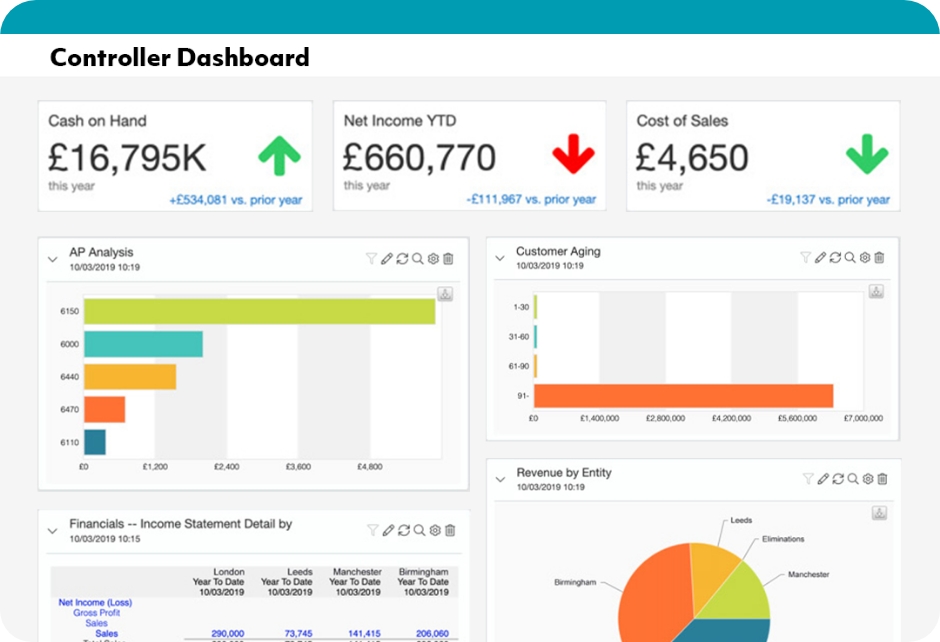Collapse the Financials Income Statement panel
Screen dimensions: 940x642
pos(52,531)
